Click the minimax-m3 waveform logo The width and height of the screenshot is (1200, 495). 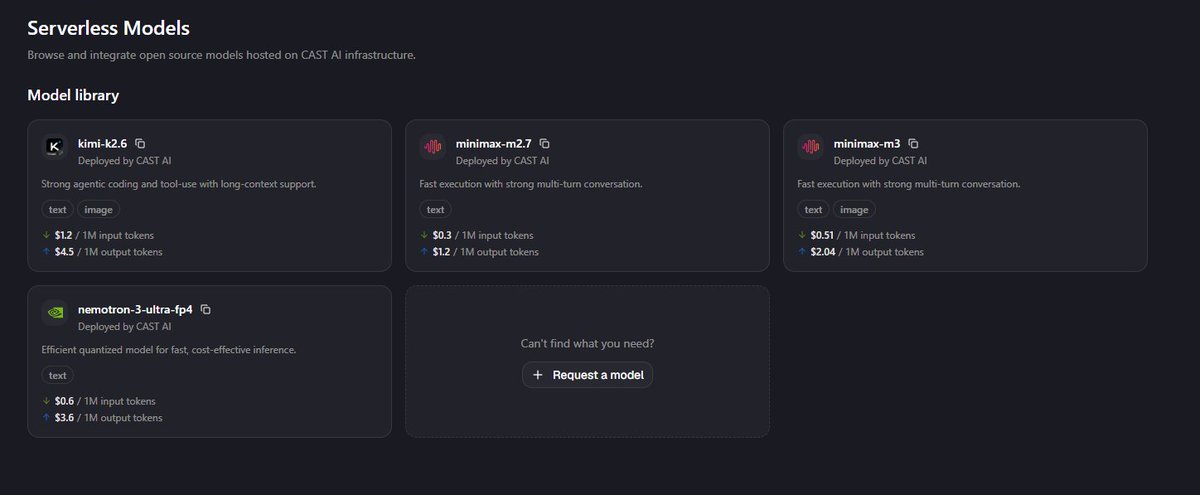pos(810,147)
